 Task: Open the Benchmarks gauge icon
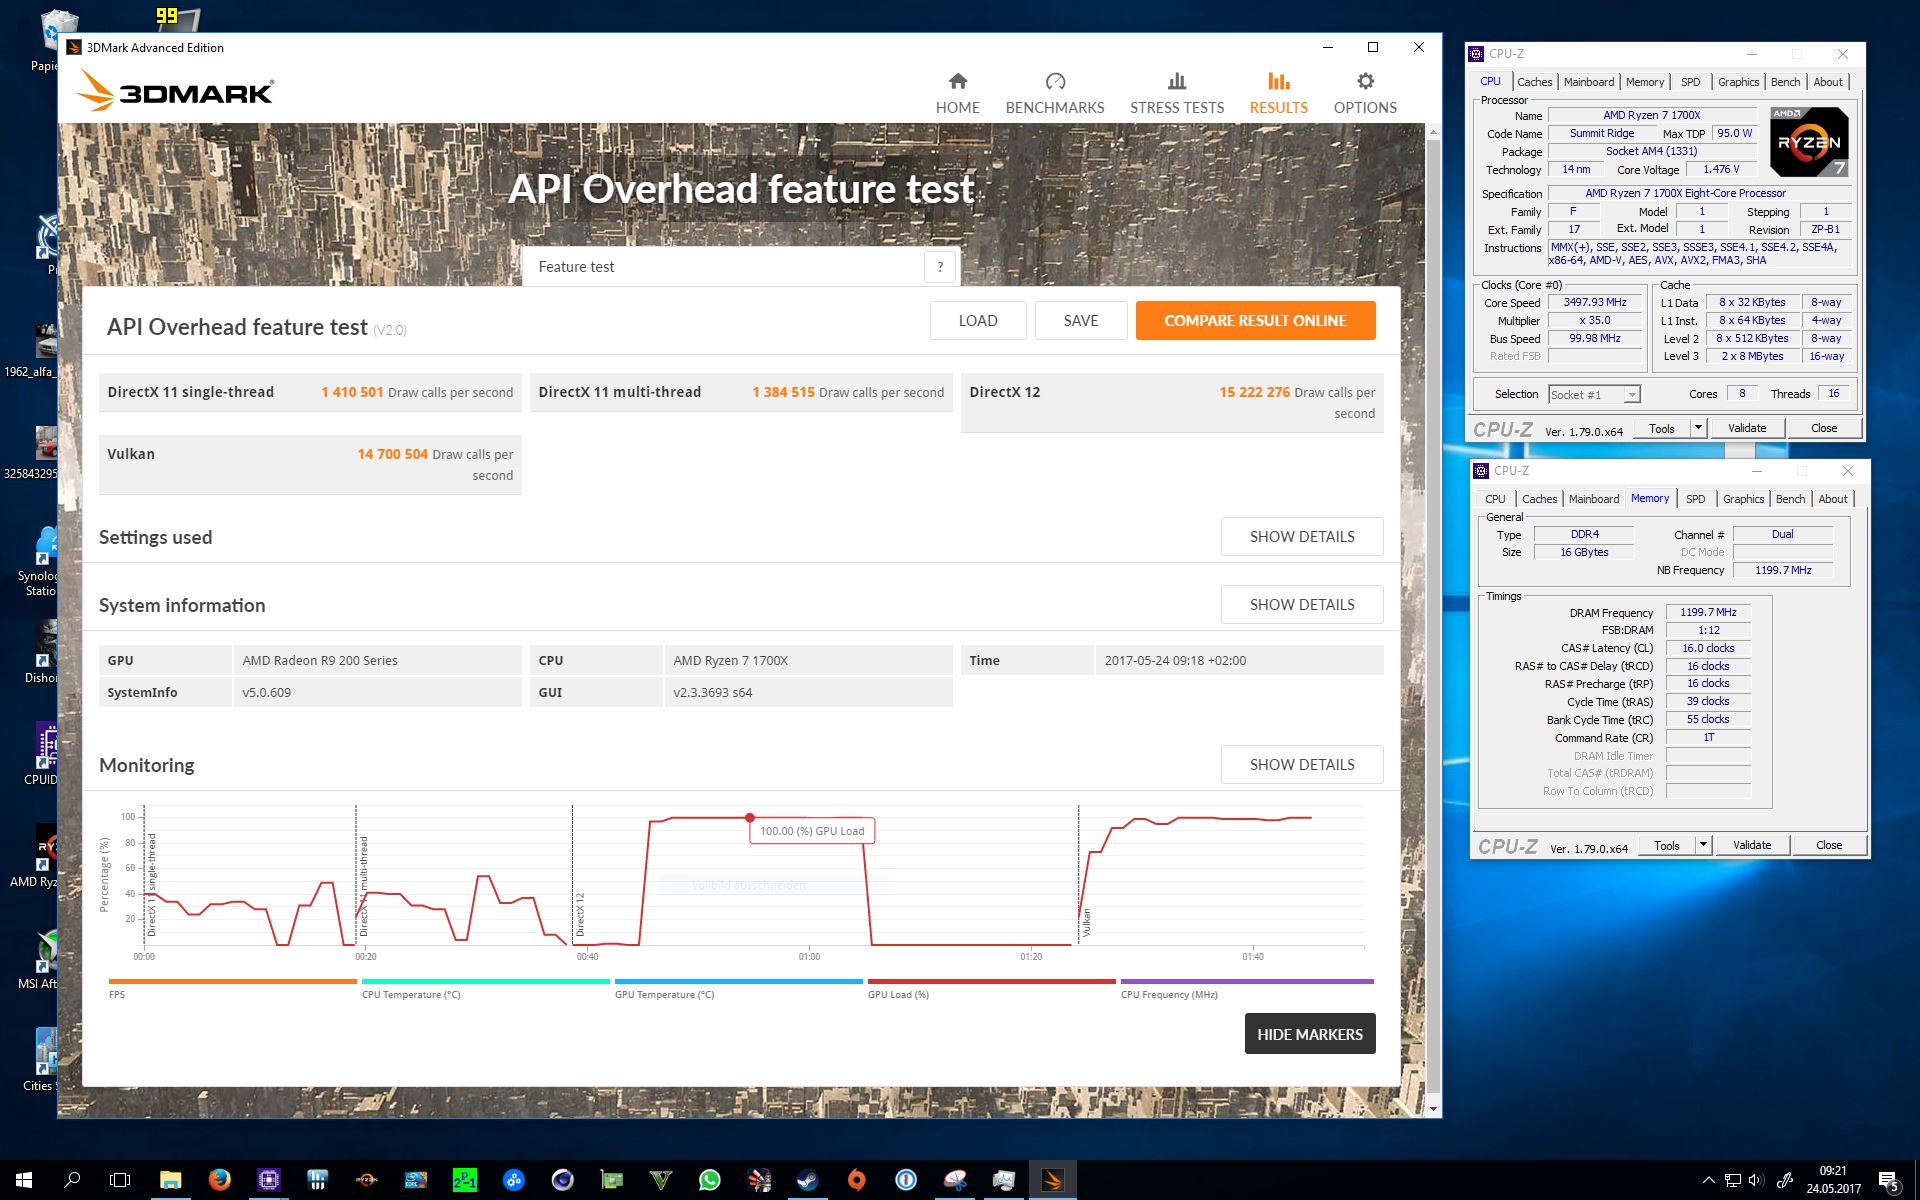tap(1054, 82)
